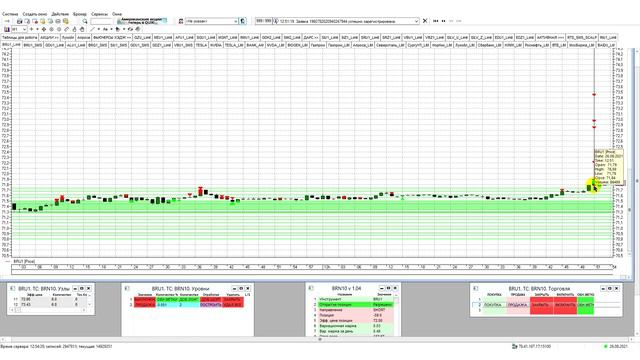Click the window icon of BRN10 v 1.04 table
Image resolution: width=640 pixels, height=360 pixels.
click(x=311, y=288)
